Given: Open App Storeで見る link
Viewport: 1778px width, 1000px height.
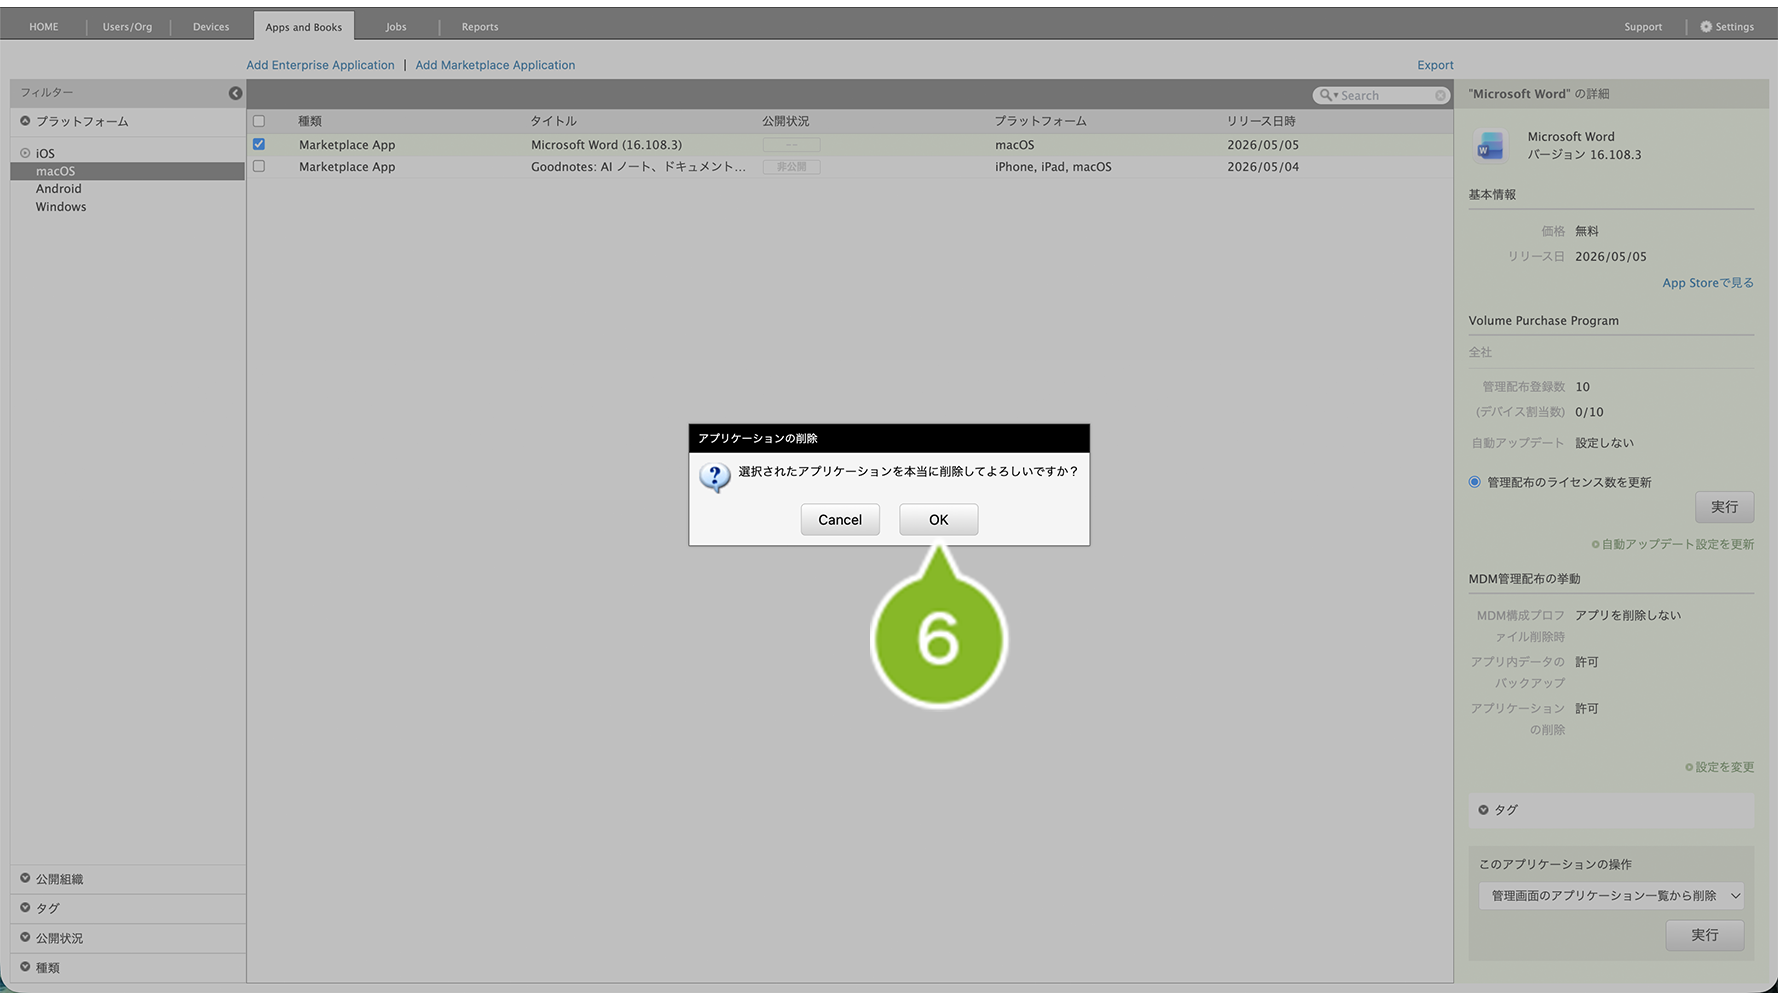Looking at the screenshot, I should pyautogui.click(x=1708, y=283).
